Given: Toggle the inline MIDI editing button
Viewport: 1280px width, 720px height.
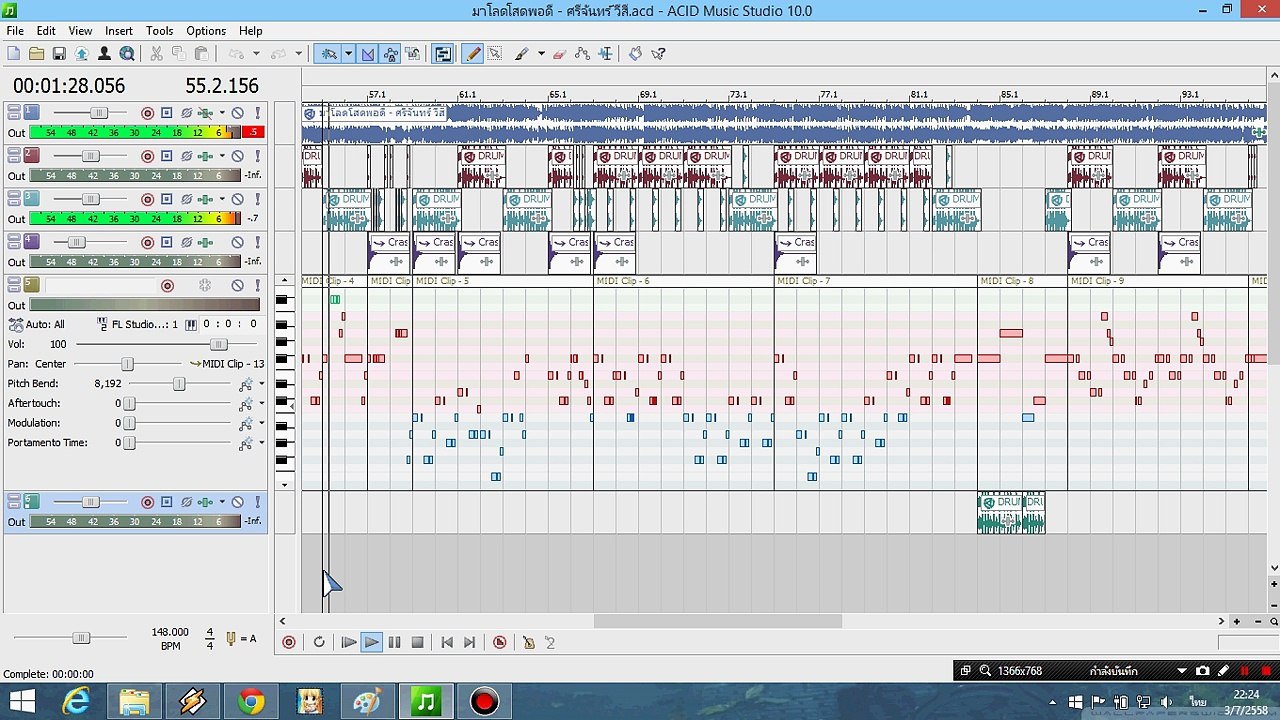Looking at the screenshot, I should [x=442, y=54].
